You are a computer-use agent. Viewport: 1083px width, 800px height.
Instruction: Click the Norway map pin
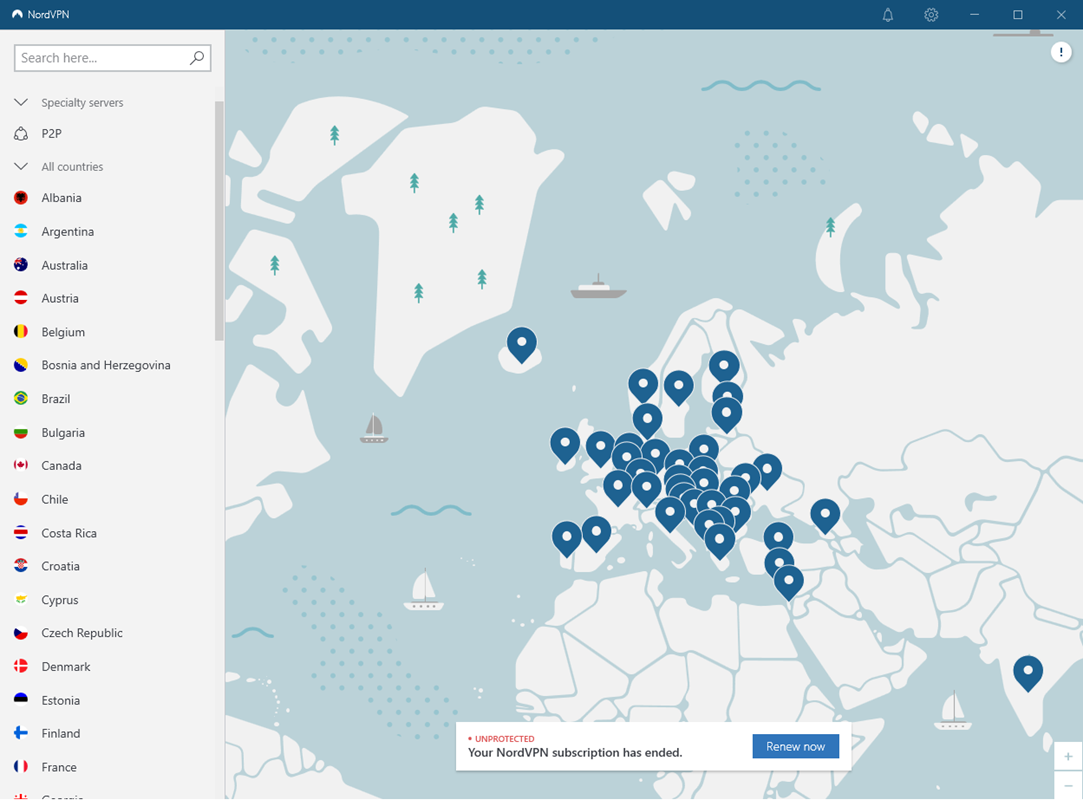tap(643, 384)
